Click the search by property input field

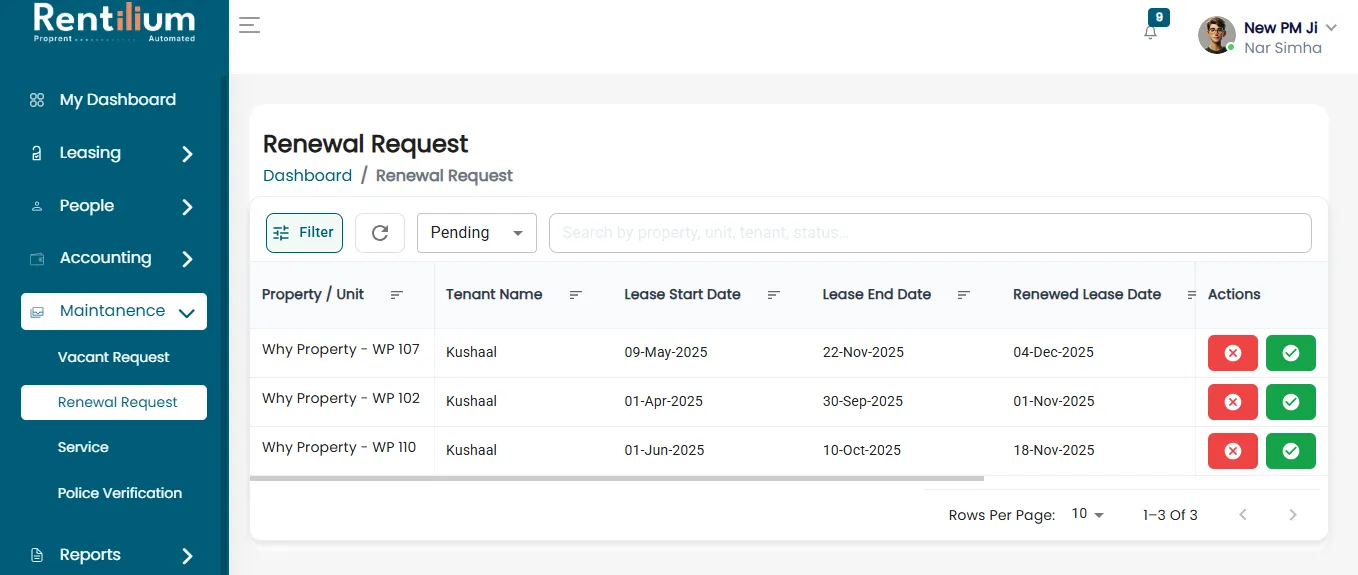930,233
